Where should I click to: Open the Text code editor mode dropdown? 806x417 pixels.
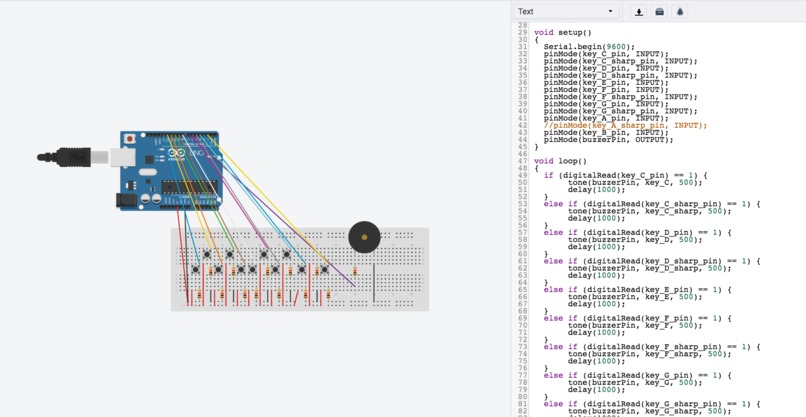[566, 11]
